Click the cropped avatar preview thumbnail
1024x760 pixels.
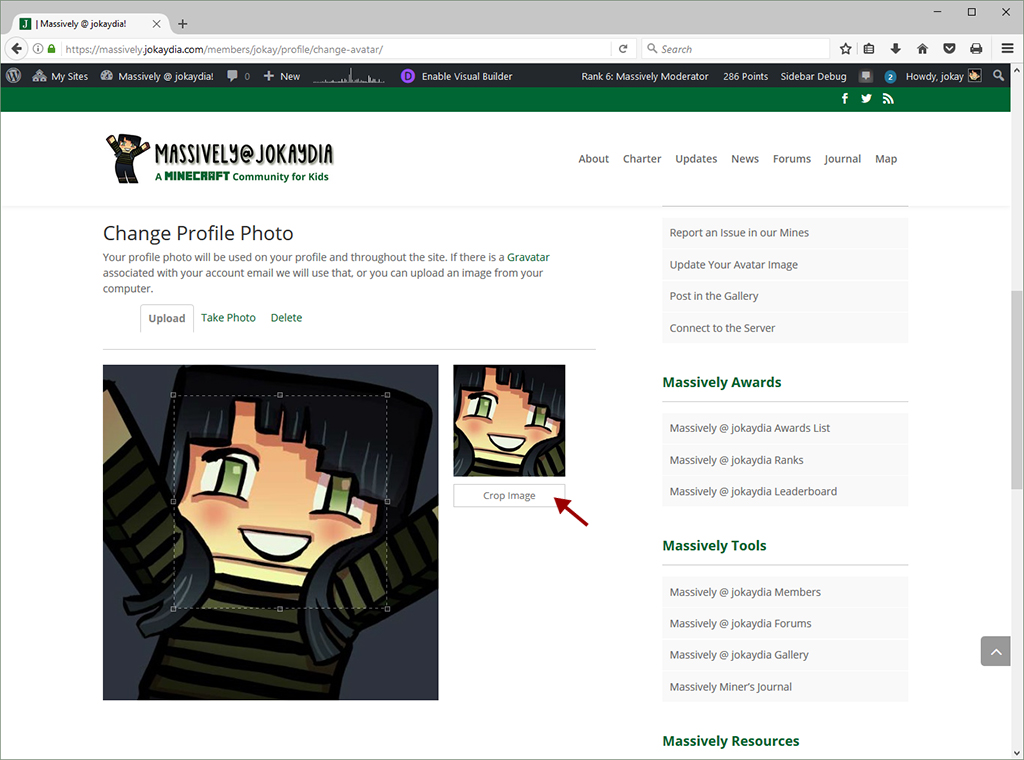click(x=509, y=420)
